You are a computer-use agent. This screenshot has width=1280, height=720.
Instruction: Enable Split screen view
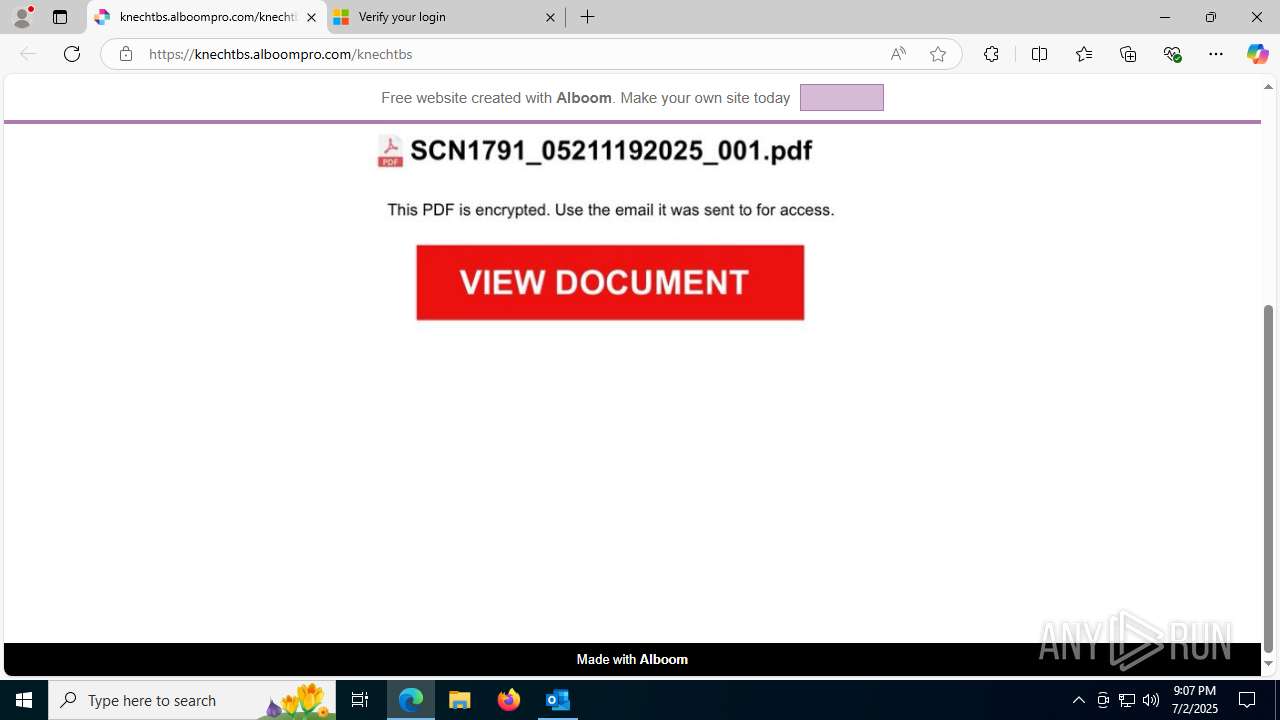(x=1039, y=54)
